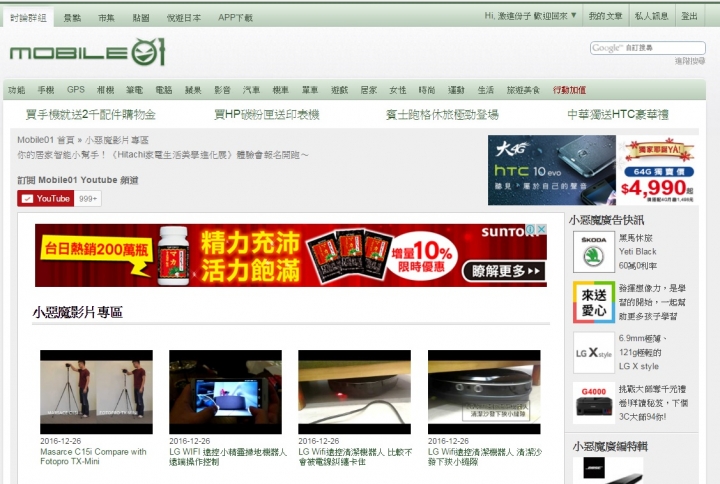Click 登出 to log out

[689, 16]
